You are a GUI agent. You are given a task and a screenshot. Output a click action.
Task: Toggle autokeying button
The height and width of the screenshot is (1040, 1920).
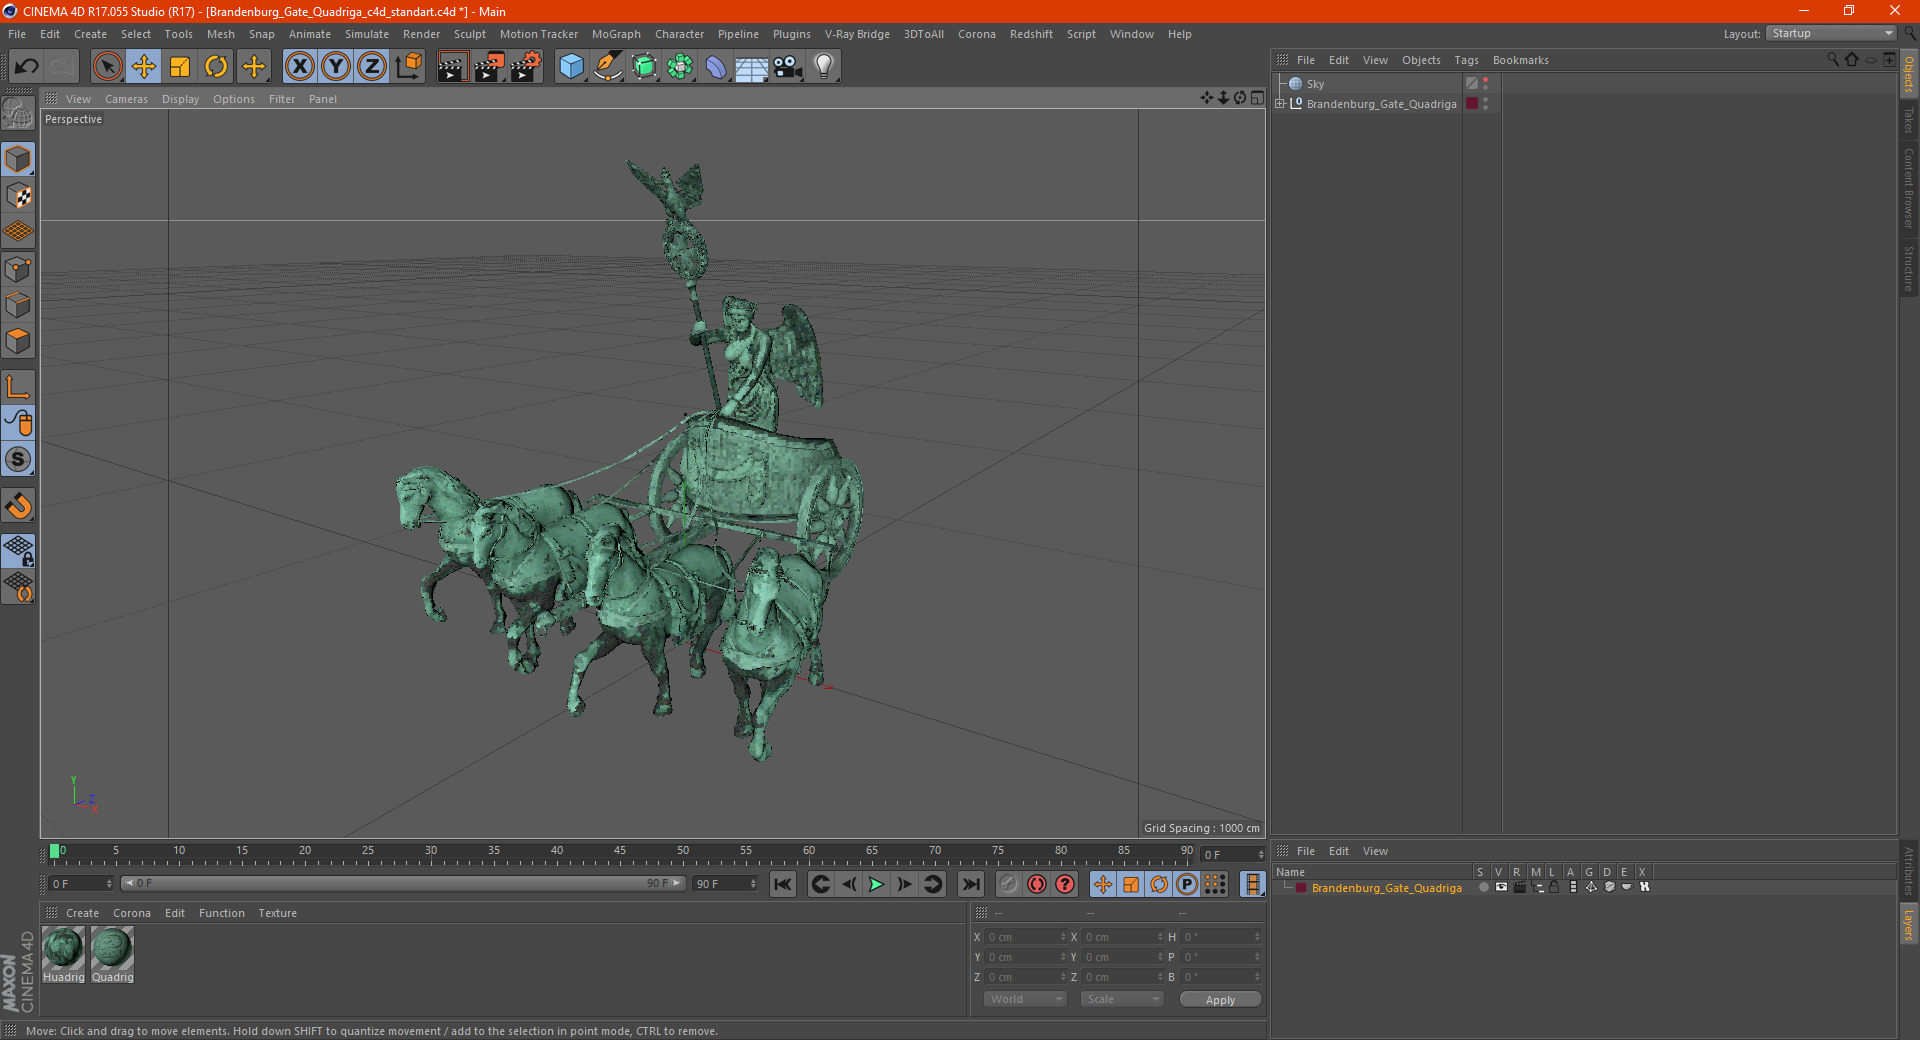pyautogui.click(x=1037, y=884)
